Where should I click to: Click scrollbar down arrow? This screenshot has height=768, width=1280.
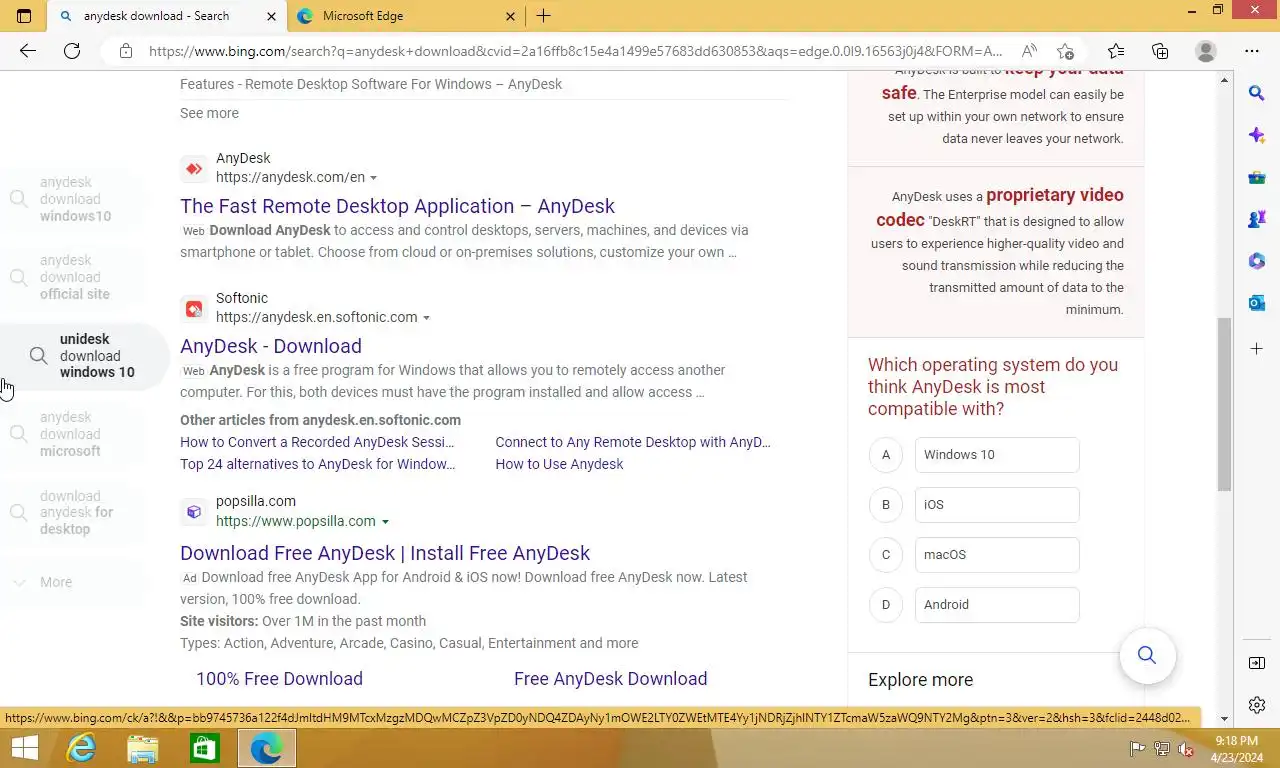tap(1224, 718)
